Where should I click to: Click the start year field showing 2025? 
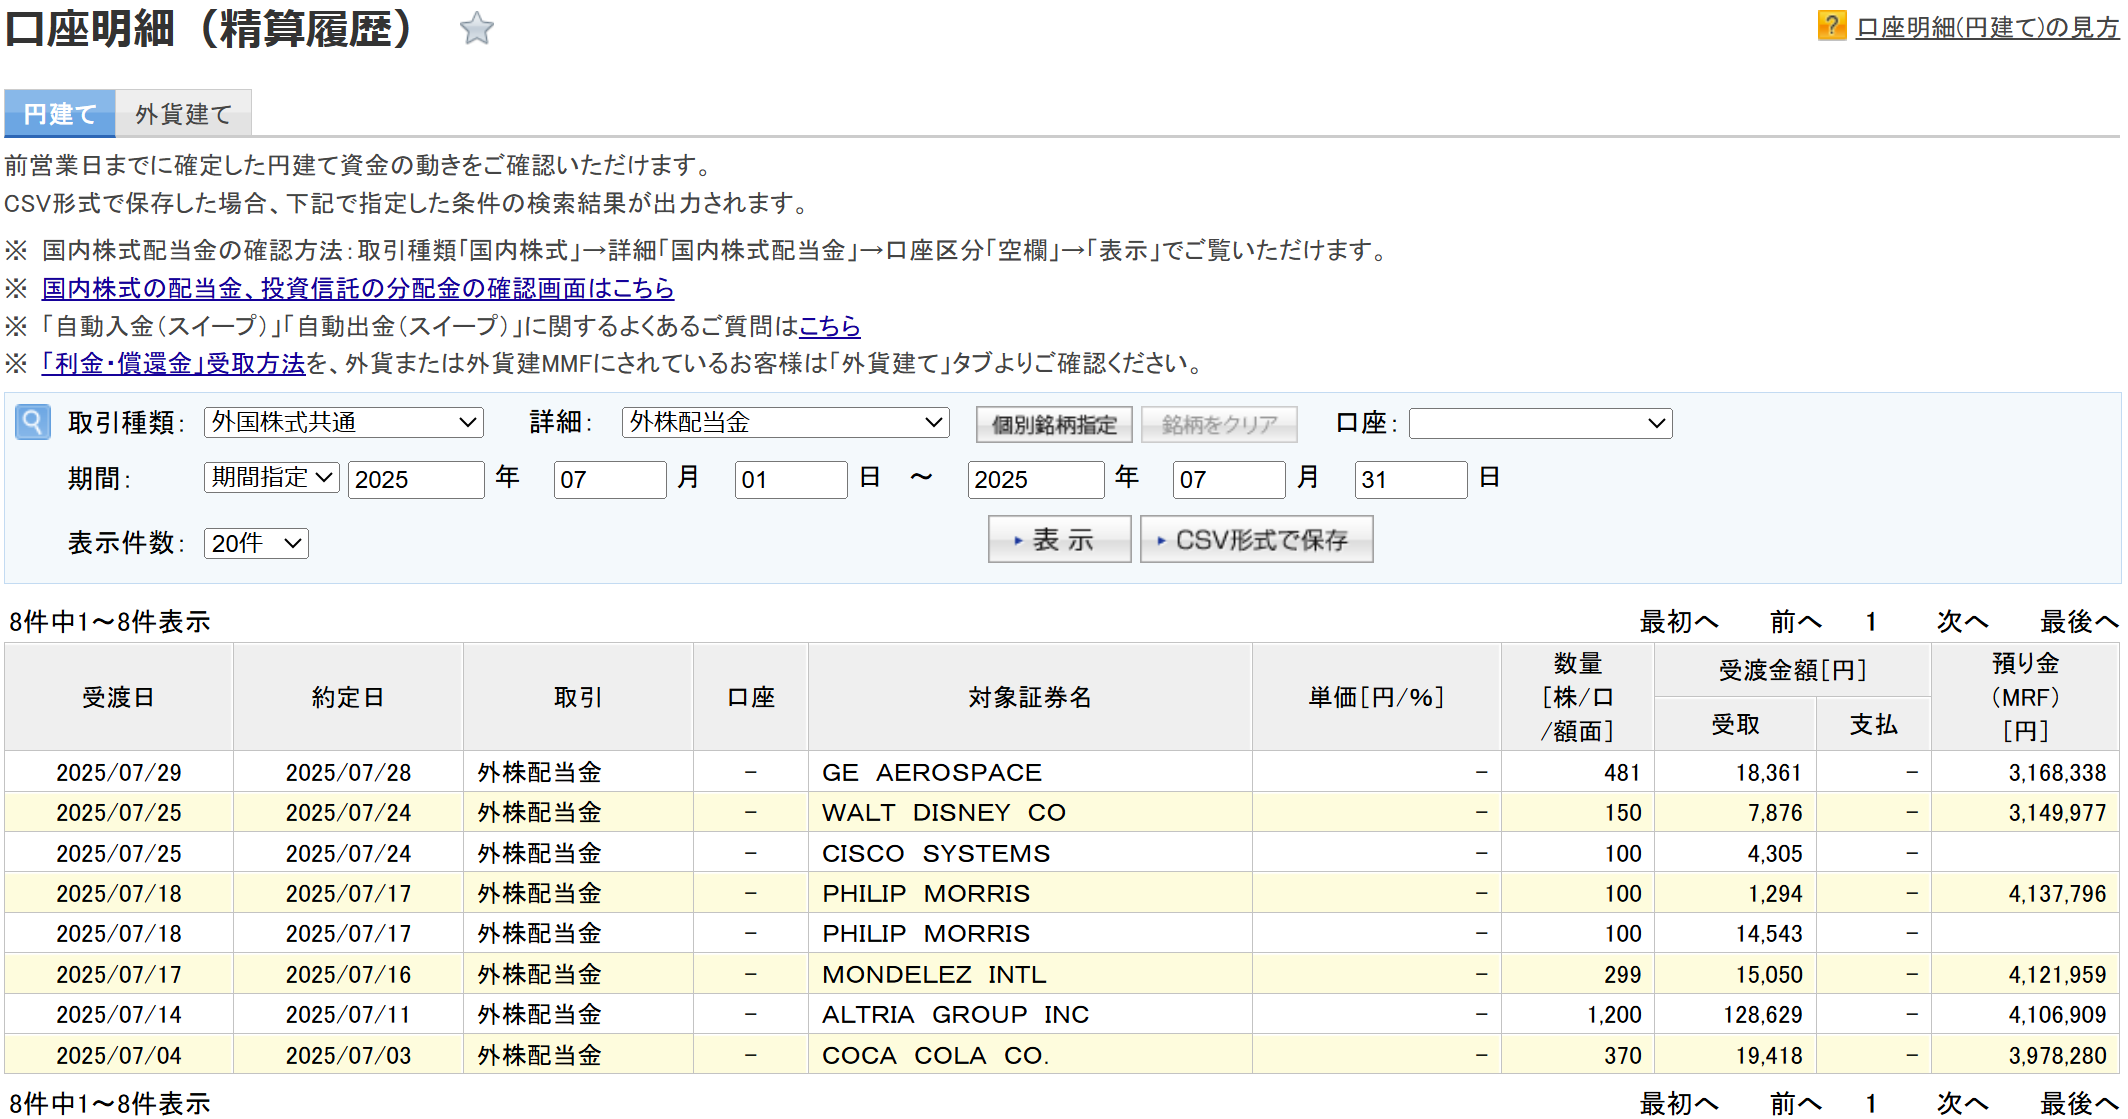click(x=416, y=479)
